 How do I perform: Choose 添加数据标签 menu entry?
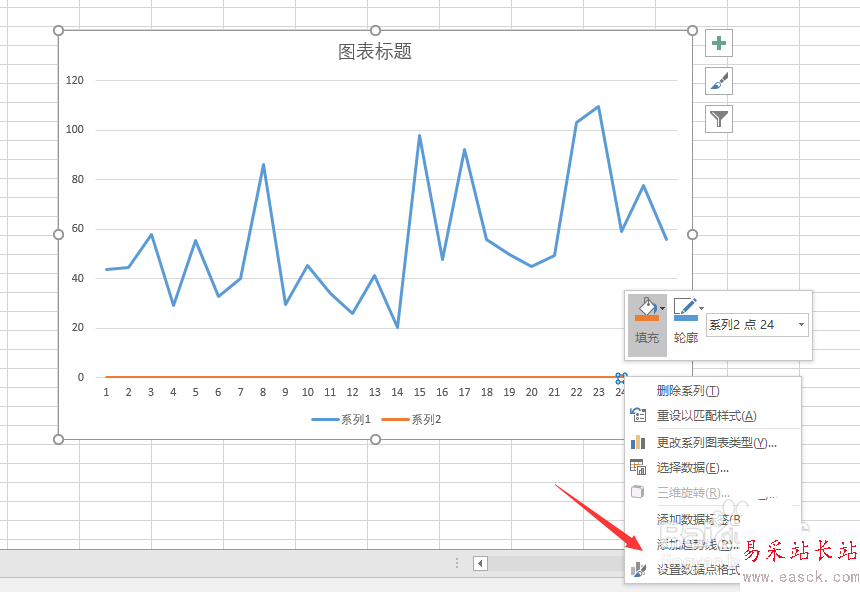coord(698,519)
